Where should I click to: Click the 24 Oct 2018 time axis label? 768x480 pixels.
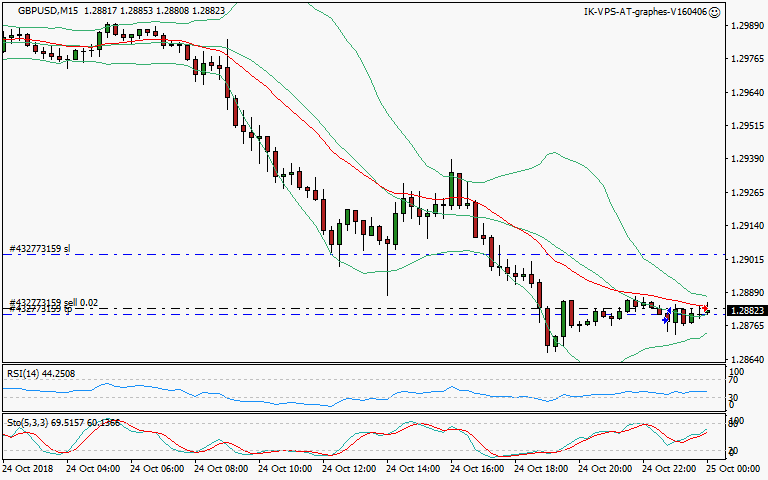28,469
